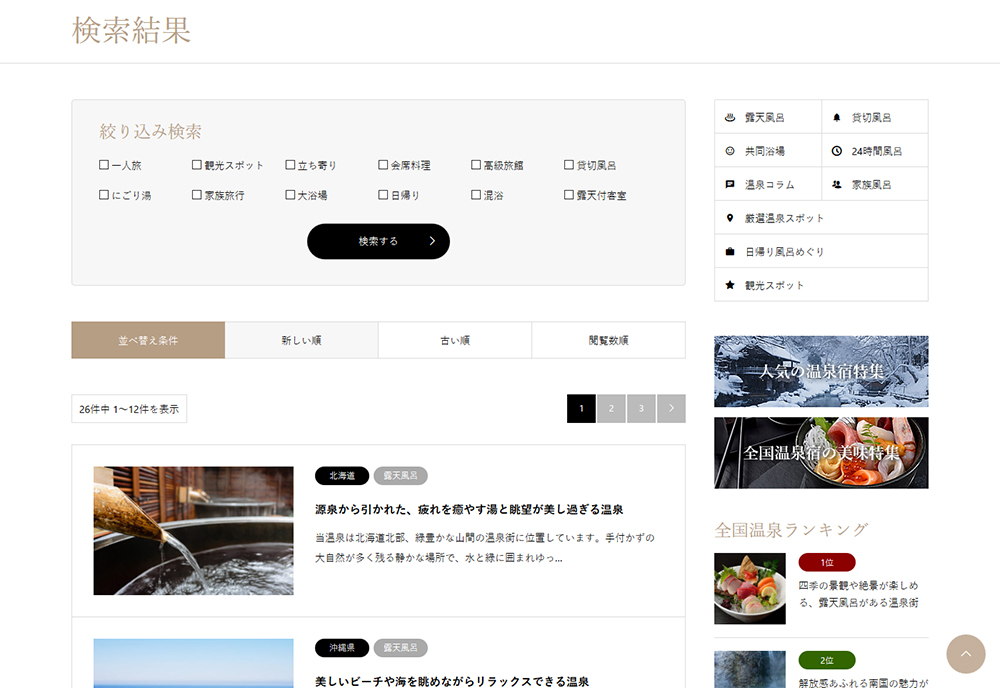Open the 2位 ranking waterfall thumbnail
Screen dimensions: 1000x688
click(750, 670)
